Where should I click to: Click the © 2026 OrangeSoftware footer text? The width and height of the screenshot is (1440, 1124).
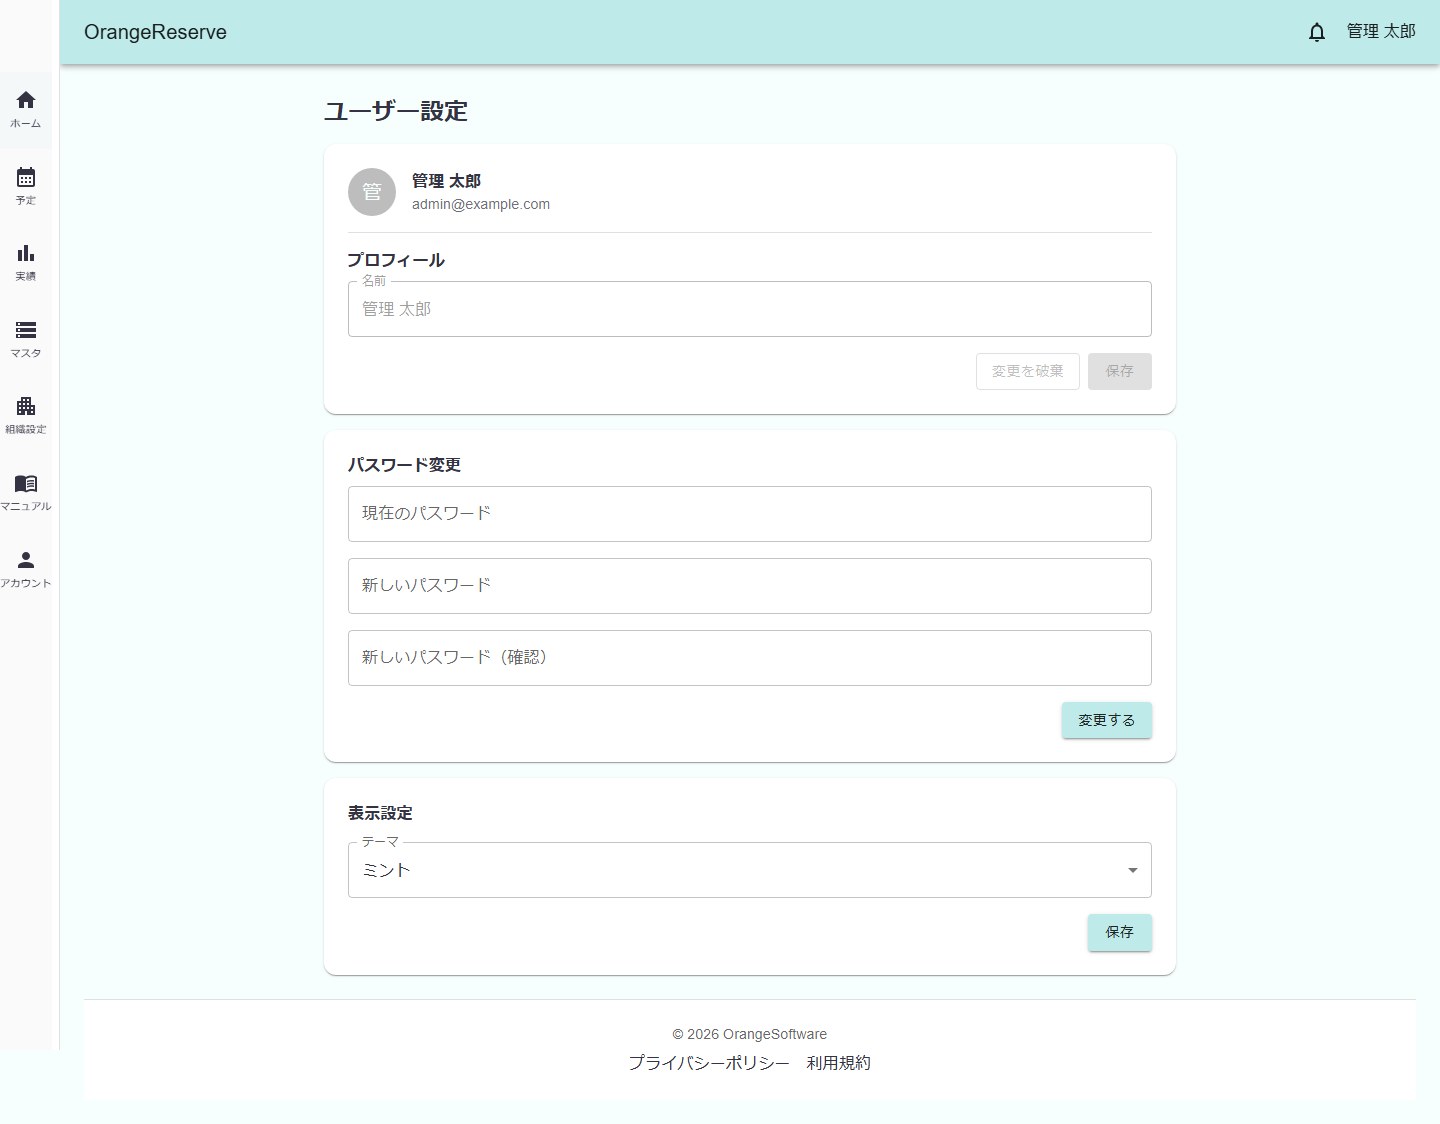pyautogui.click(x=750, y=1034)
